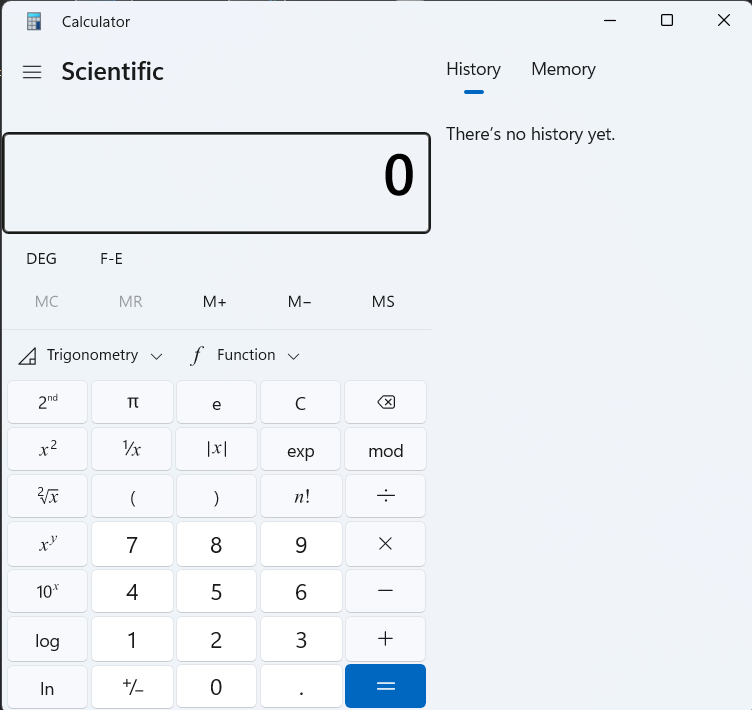The height and width of the screenshot is (710, 752).
Task: Toggle F-E scientific notation
Action: (111, 259)
